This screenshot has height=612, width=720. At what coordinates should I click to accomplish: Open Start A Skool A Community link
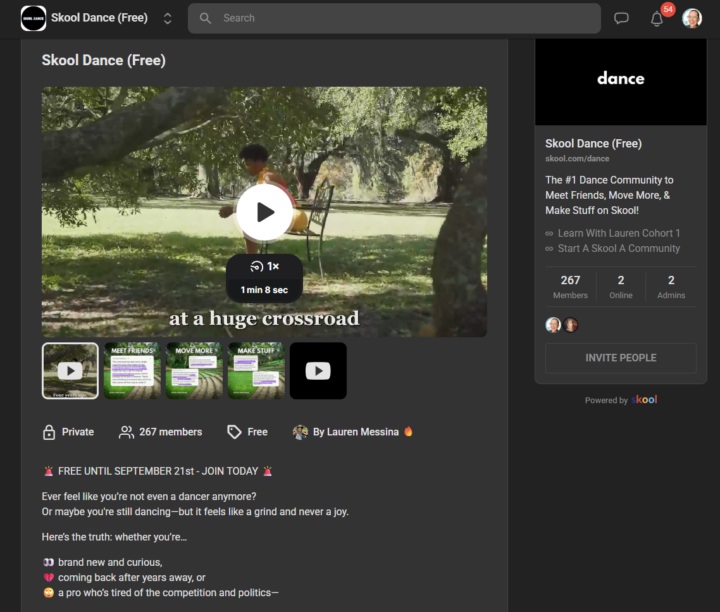[x=618, y=248]
